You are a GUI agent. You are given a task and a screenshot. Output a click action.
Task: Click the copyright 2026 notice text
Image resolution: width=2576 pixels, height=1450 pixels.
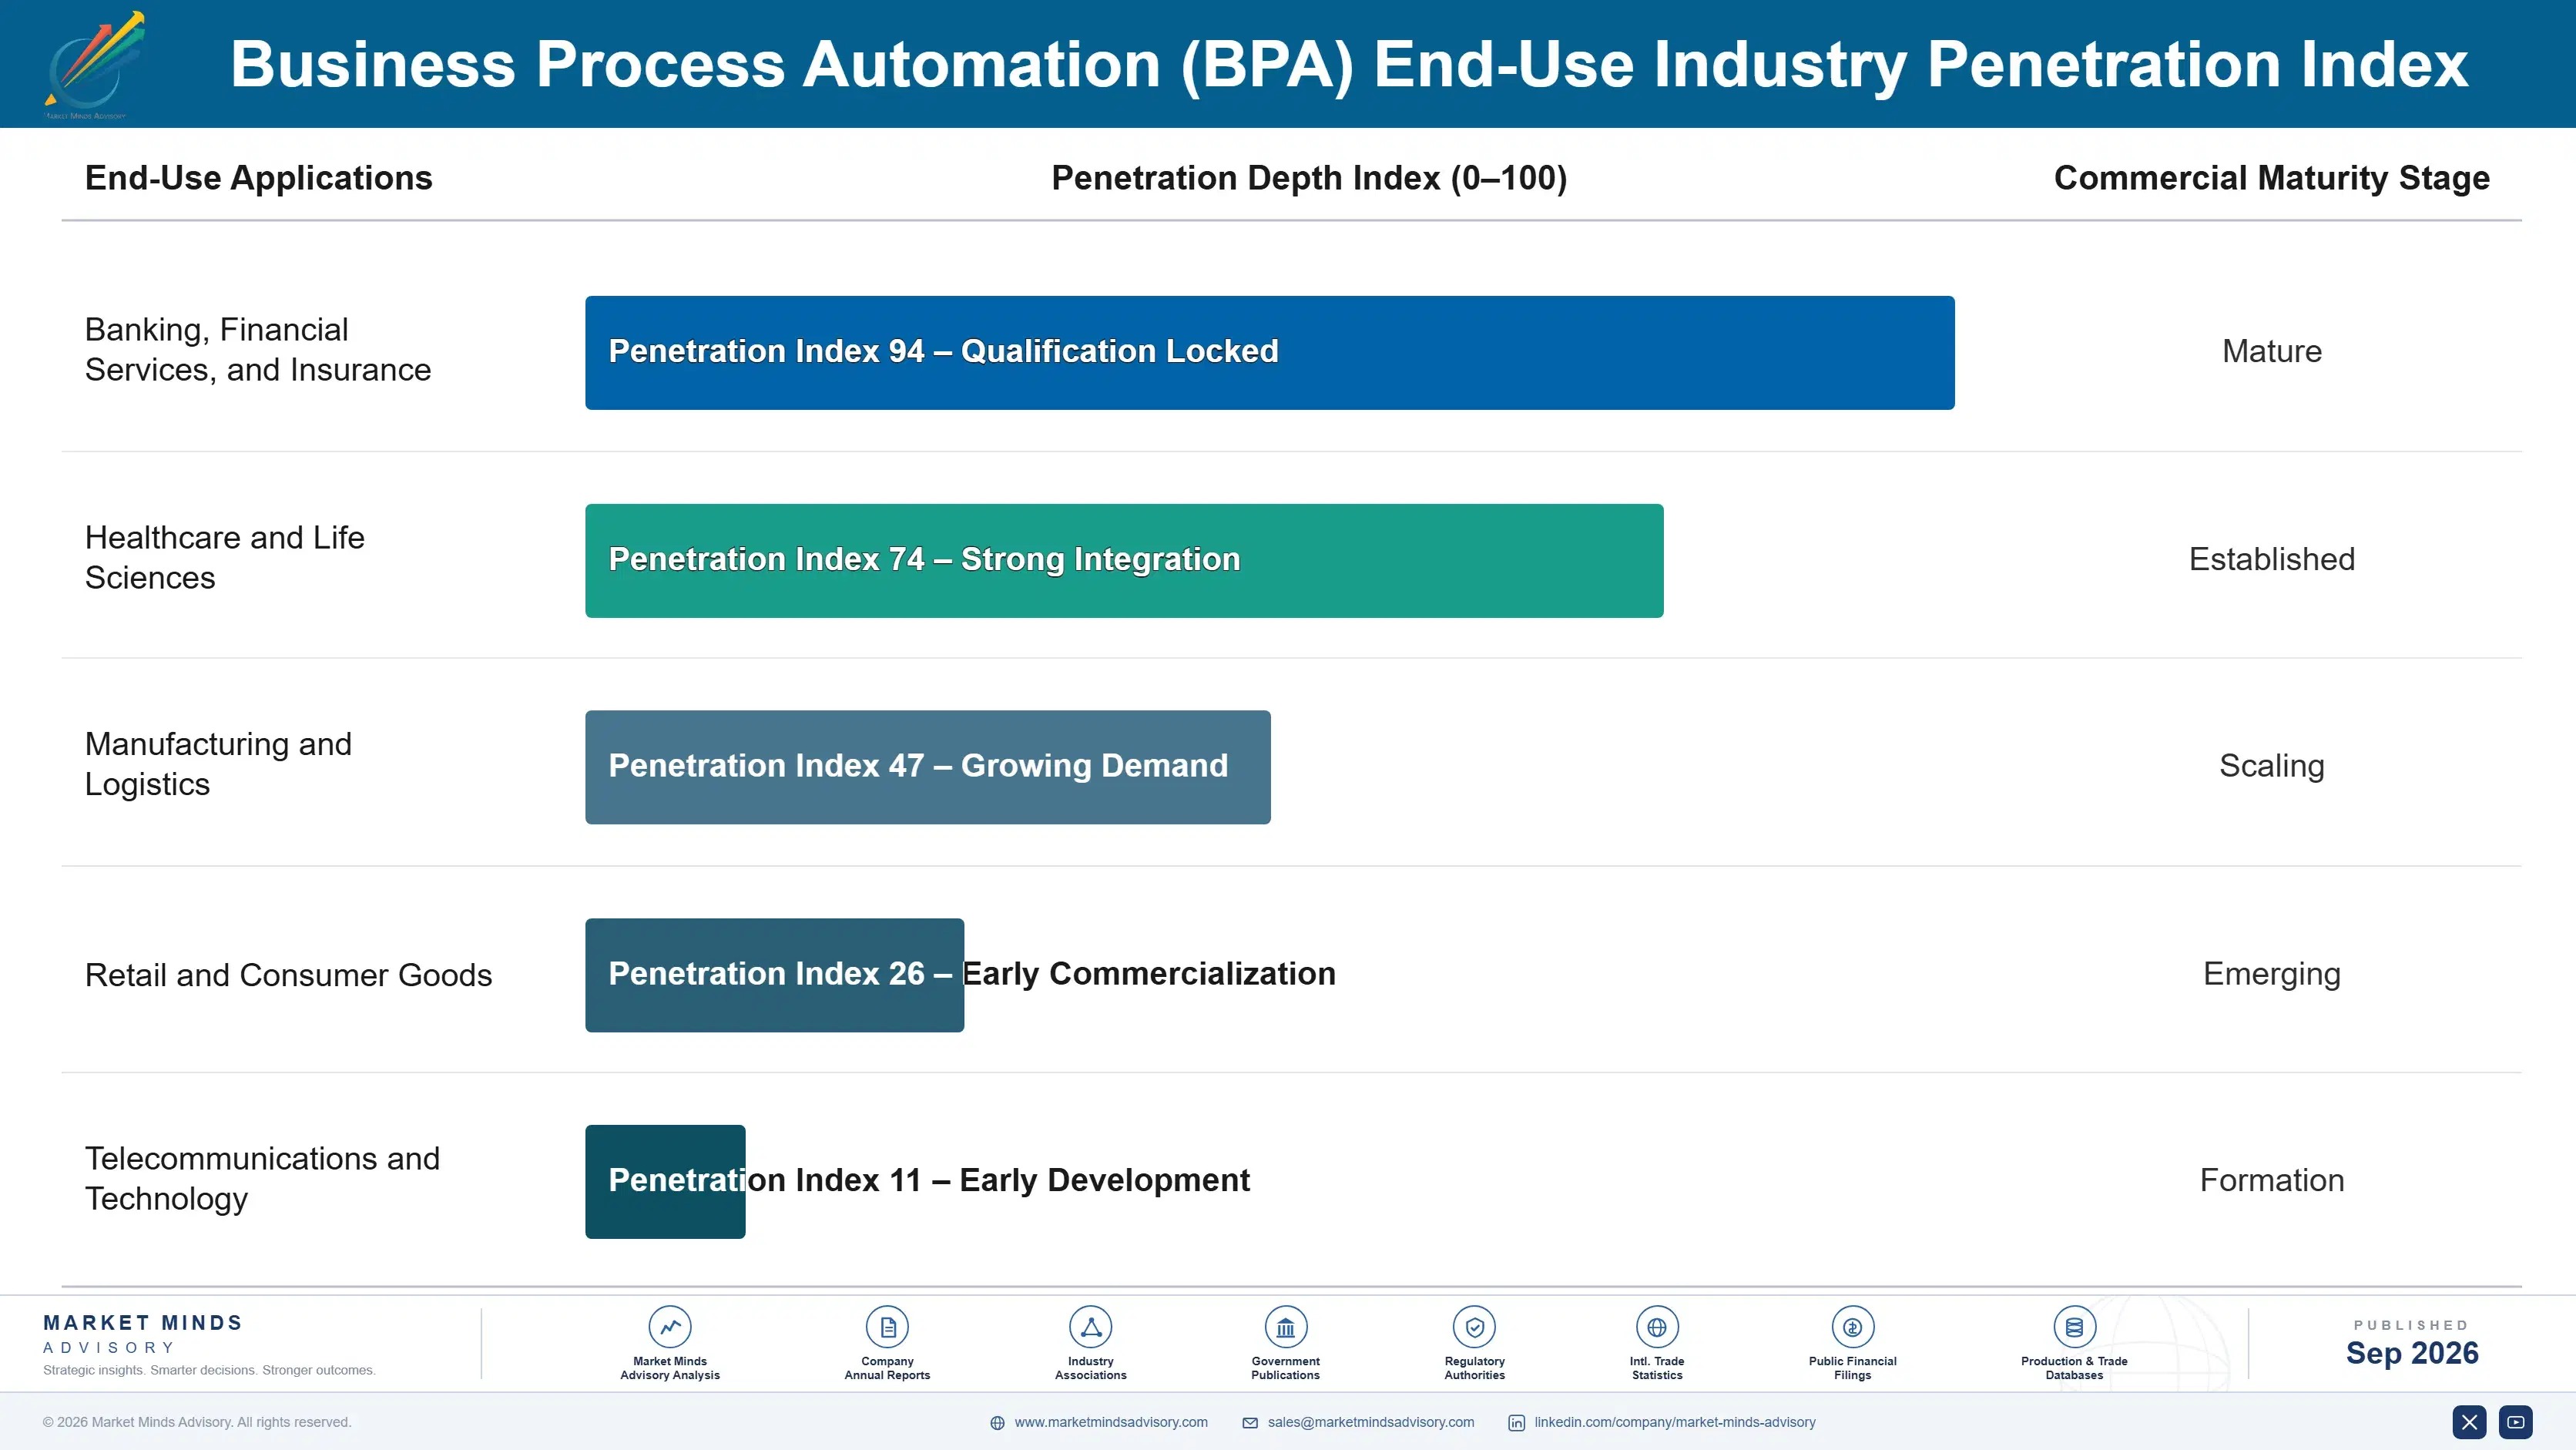click(x=197, y=1422)
